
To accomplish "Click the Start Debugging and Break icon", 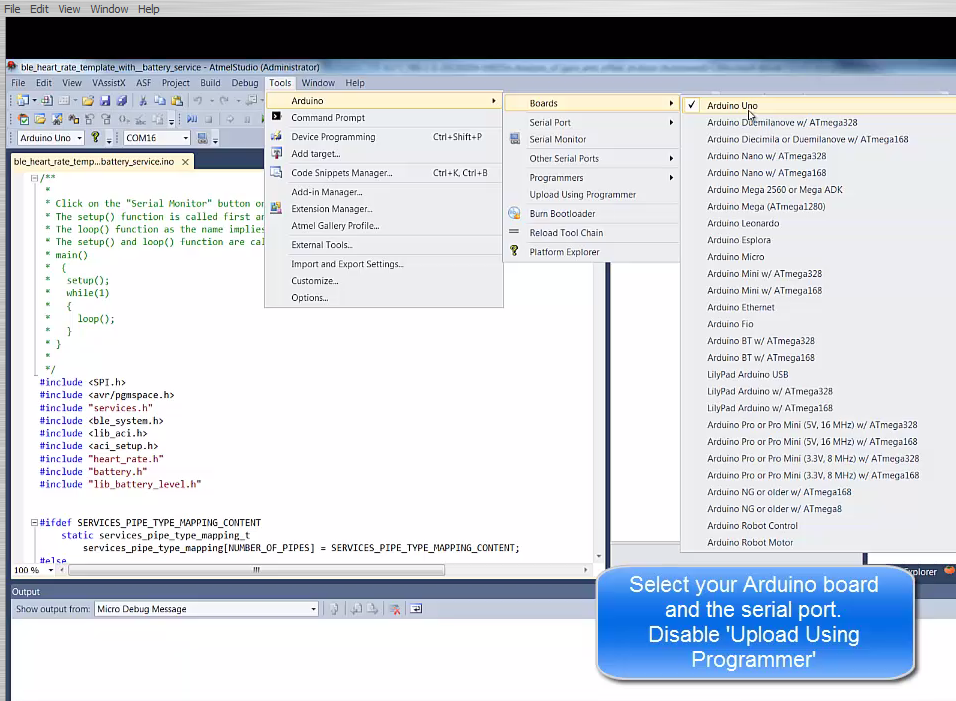I will pyautogui.click(x=192, y=119).
